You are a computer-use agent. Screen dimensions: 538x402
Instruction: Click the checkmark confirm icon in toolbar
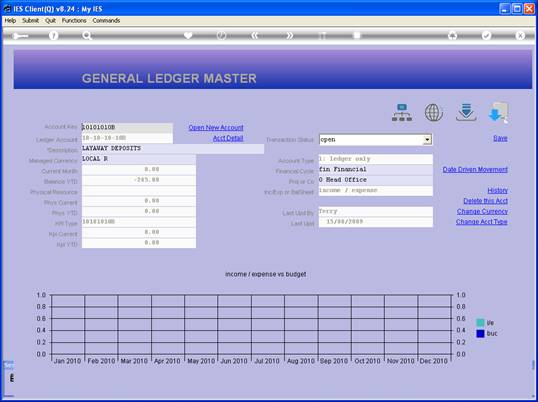(486, 36)
